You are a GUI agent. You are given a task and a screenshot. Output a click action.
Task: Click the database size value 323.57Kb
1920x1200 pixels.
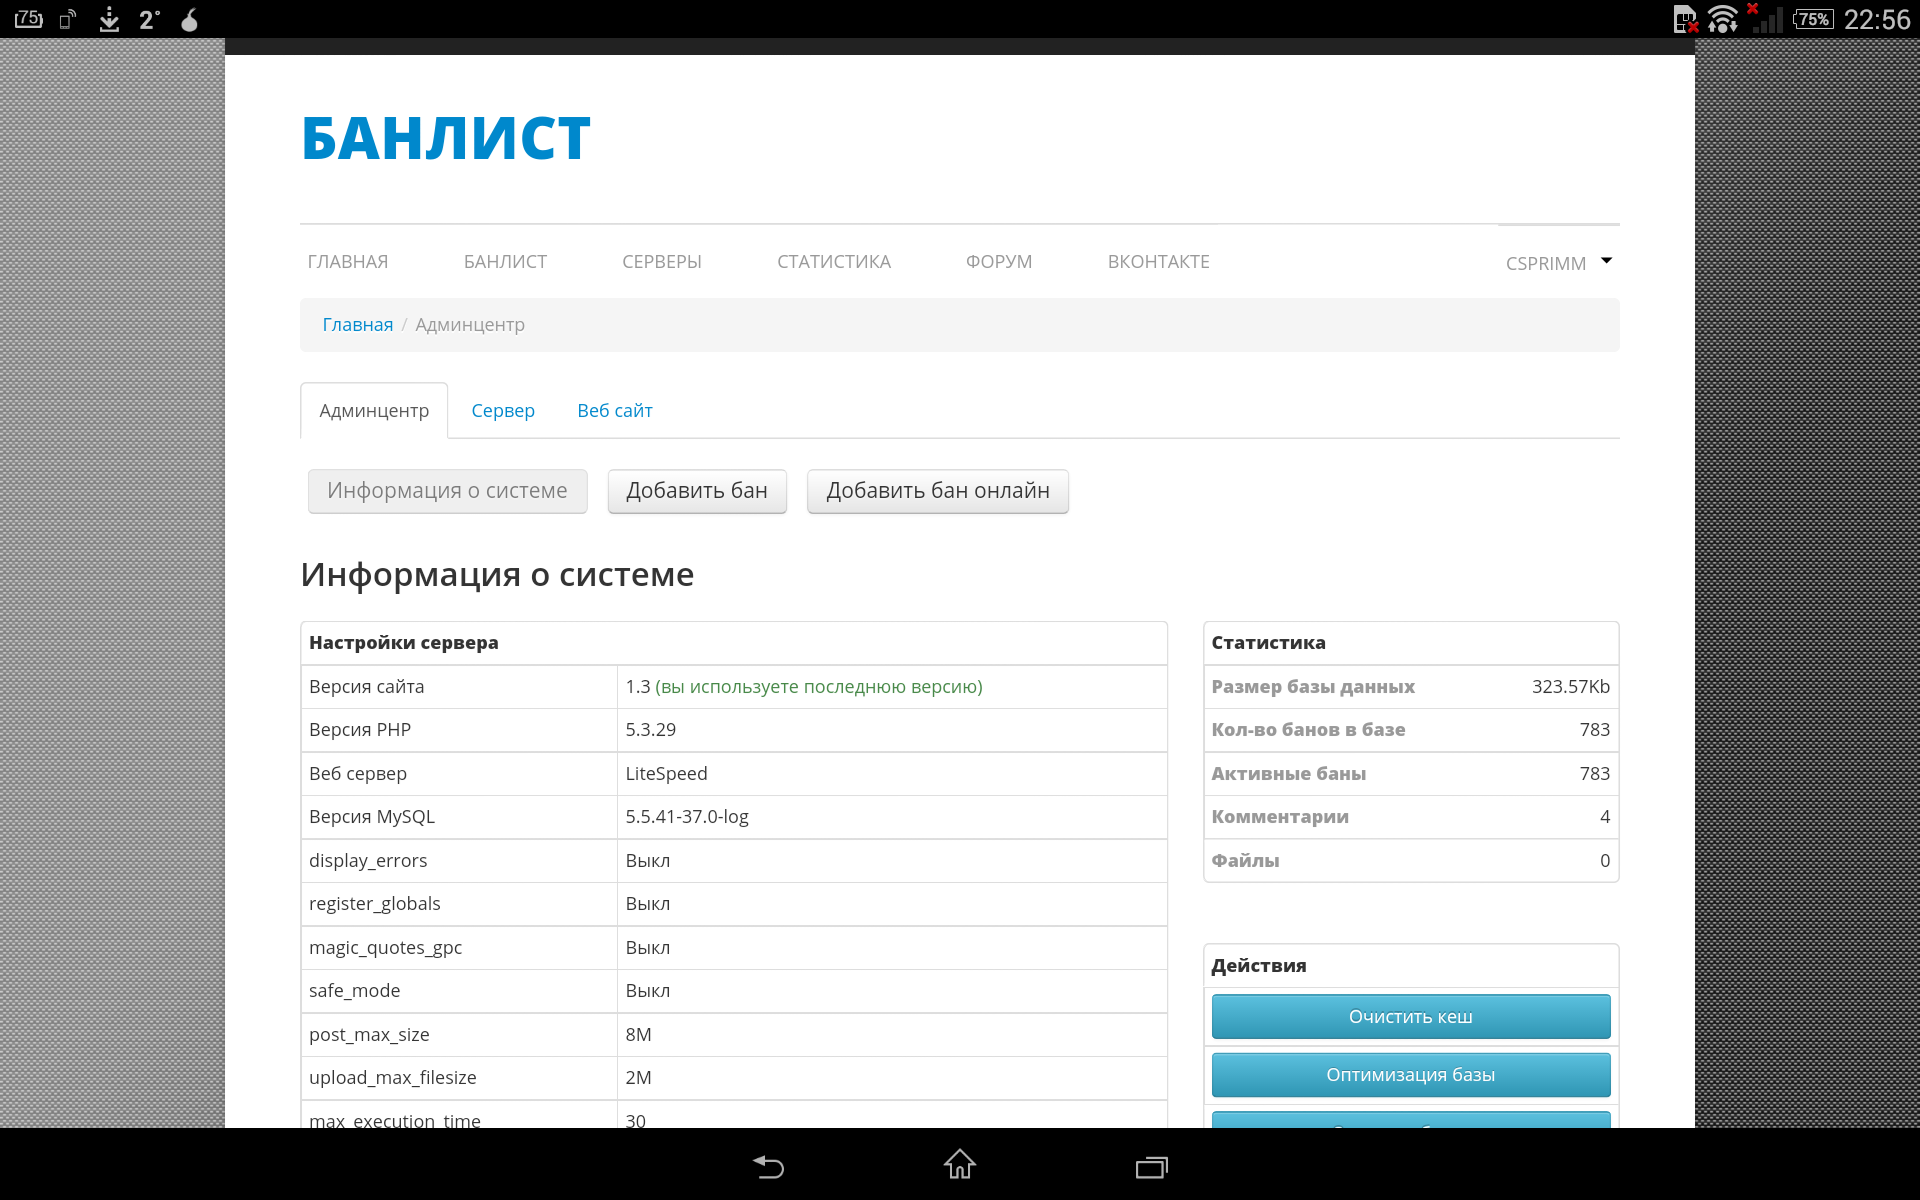tap(1571, 687)
